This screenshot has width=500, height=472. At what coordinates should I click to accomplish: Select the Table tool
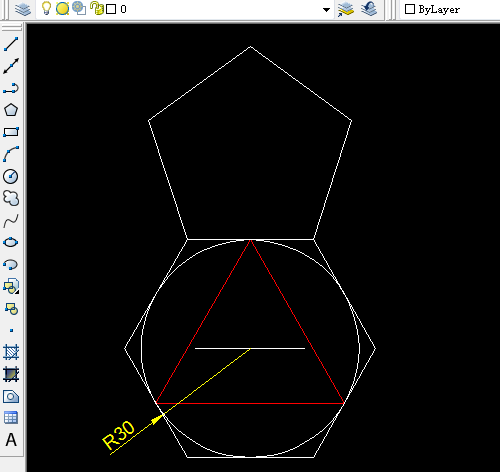(x=11, y=418)
